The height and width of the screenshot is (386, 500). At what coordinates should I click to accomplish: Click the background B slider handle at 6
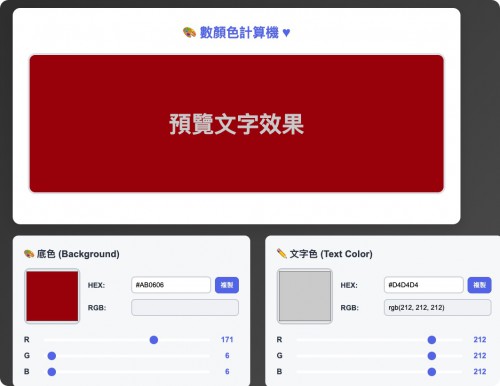point(52,372)
